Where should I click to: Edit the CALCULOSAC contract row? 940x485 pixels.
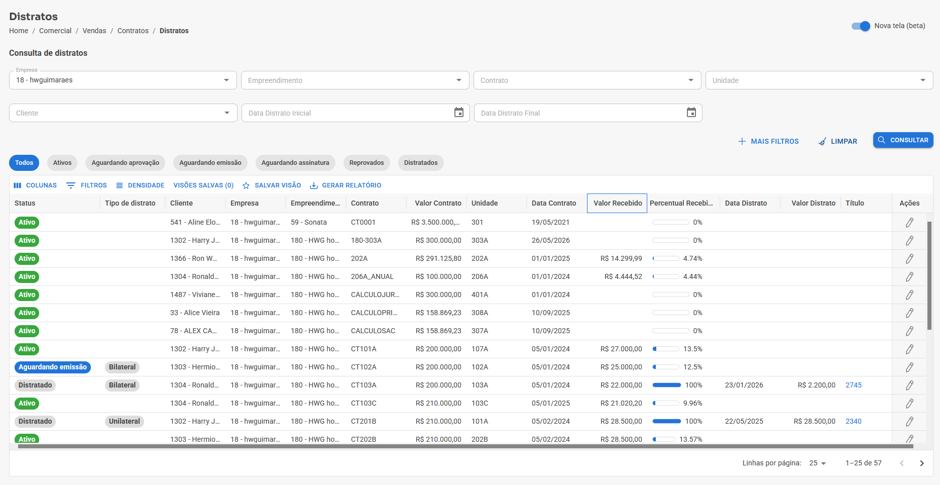point(909,331)
